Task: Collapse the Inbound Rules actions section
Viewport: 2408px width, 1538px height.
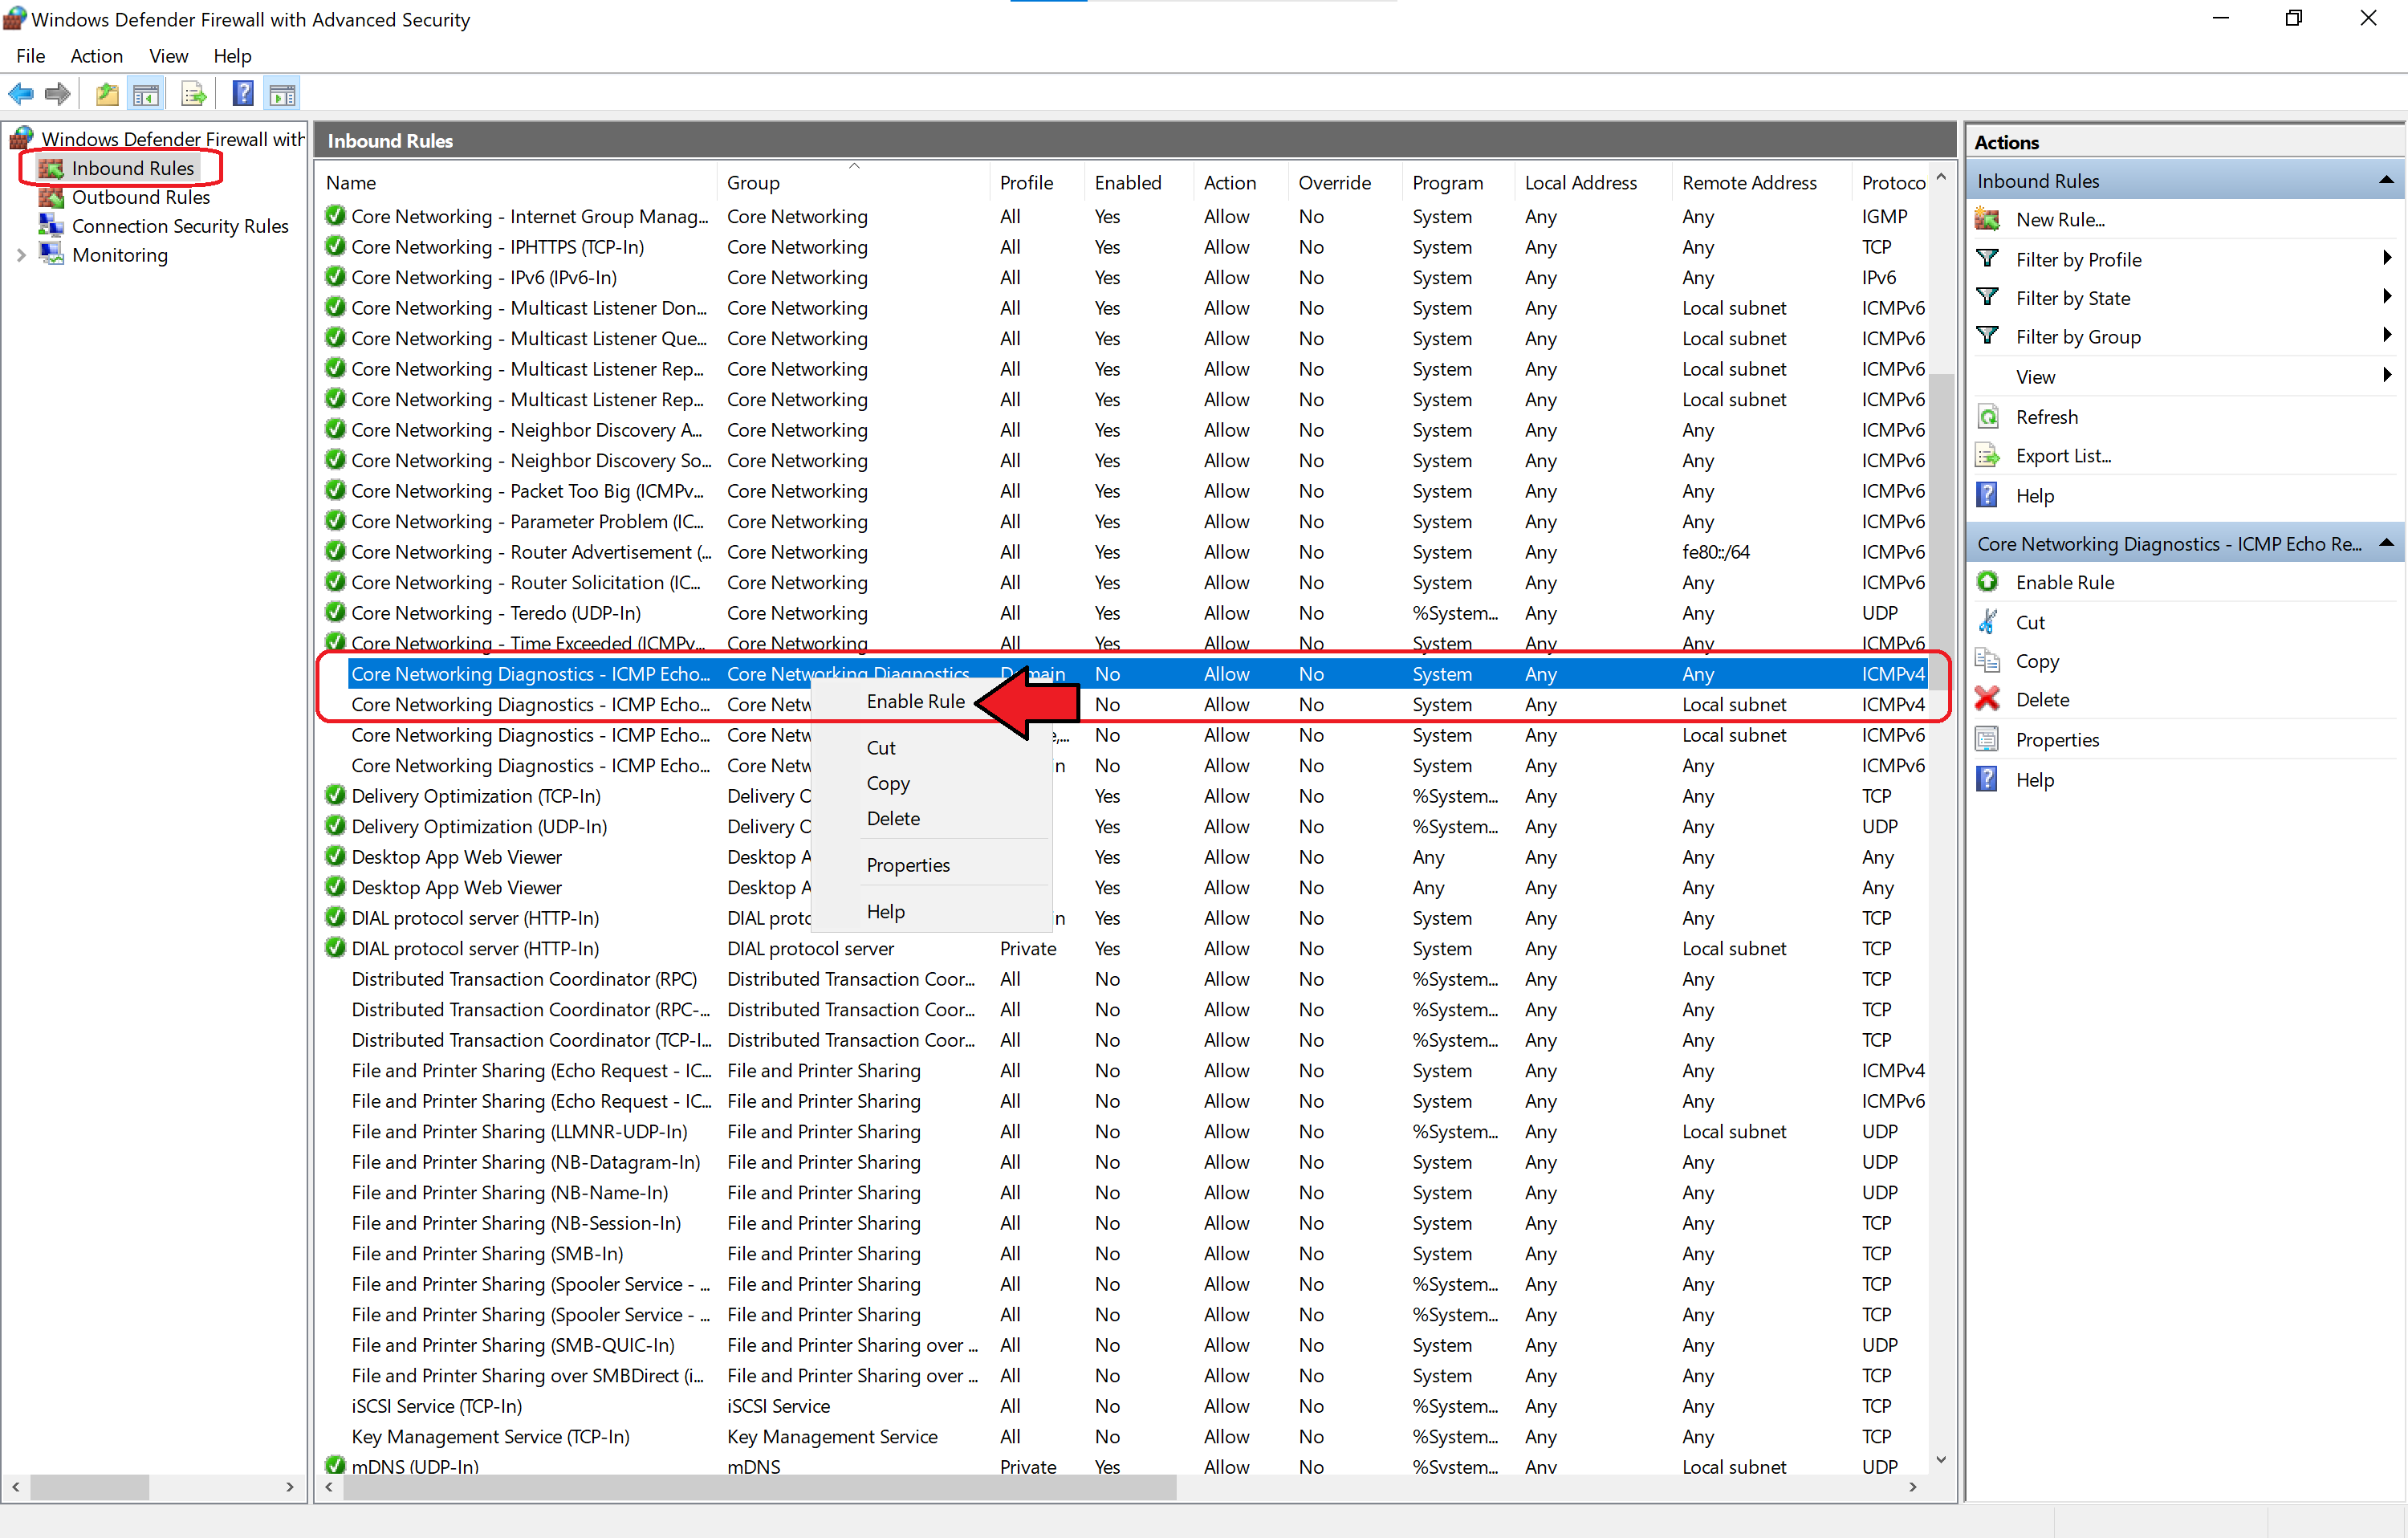Action: pyautogui.click(x=2386, y=181)
